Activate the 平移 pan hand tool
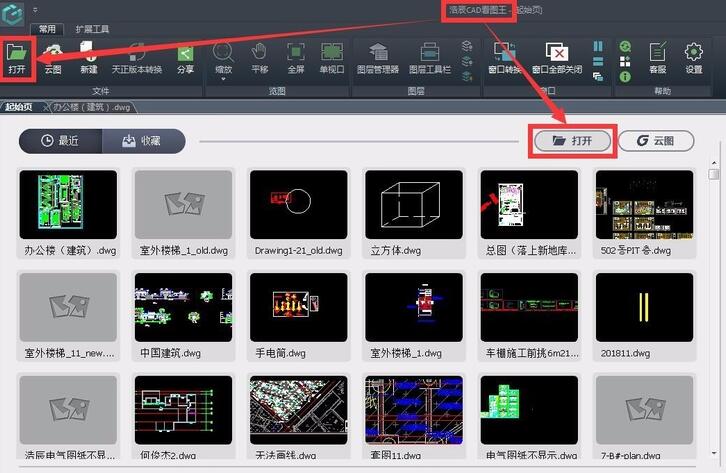Viewport: 726px width, 473px height. coord(259,59)
